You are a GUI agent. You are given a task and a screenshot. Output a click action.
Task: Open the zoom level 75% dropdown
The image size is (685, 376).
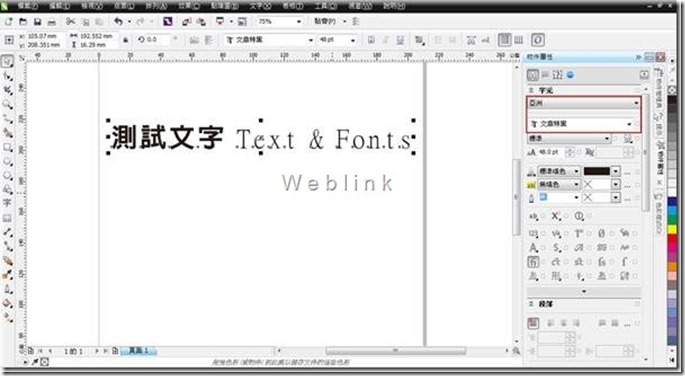tap(299, 21)
